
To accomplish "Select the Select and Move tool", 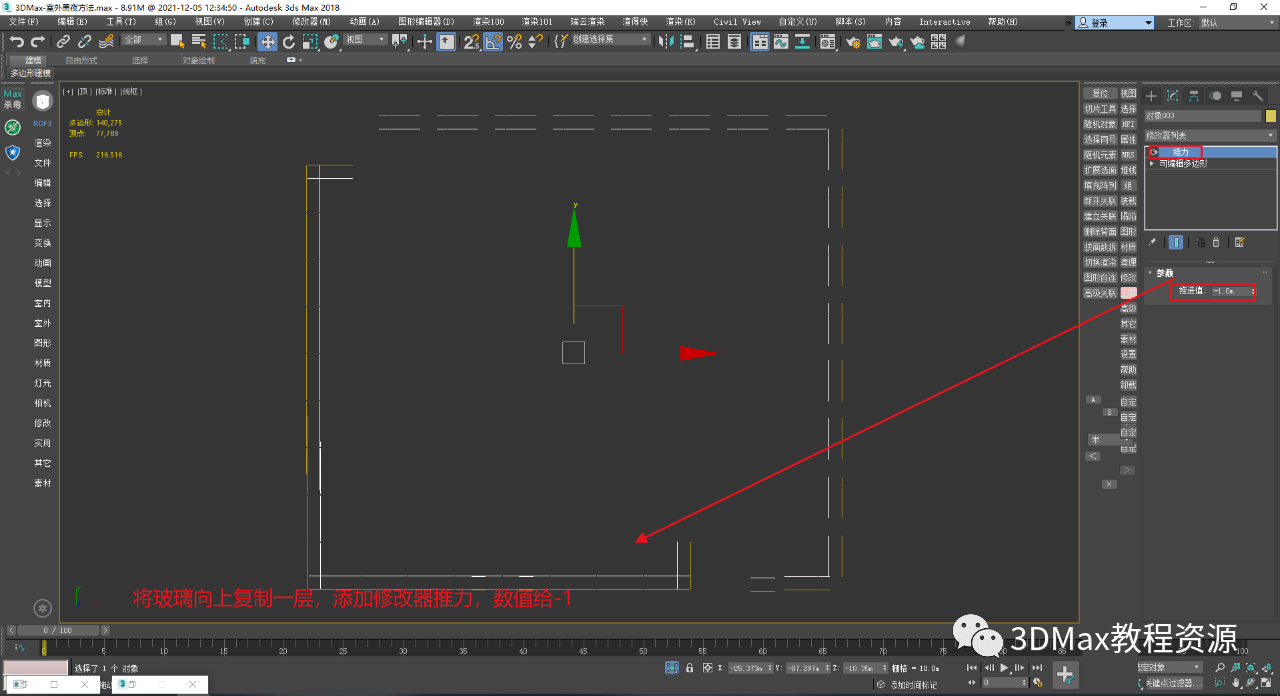I will coord(266,42).
